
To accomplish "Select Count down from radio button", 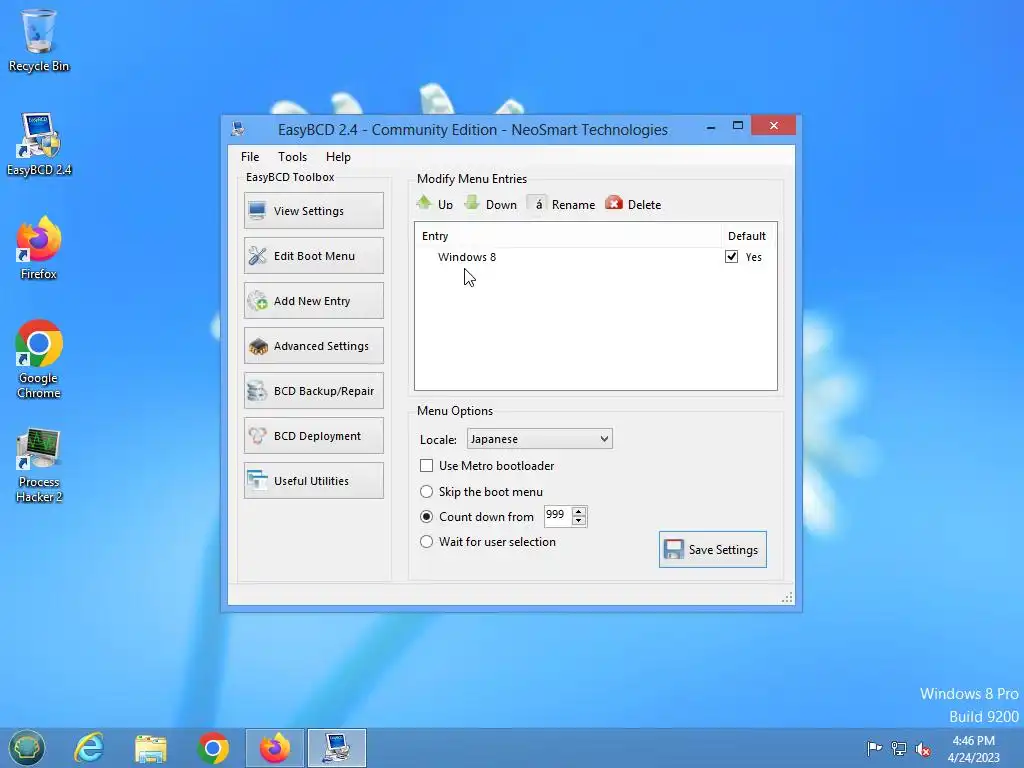I will pos(426,517).
